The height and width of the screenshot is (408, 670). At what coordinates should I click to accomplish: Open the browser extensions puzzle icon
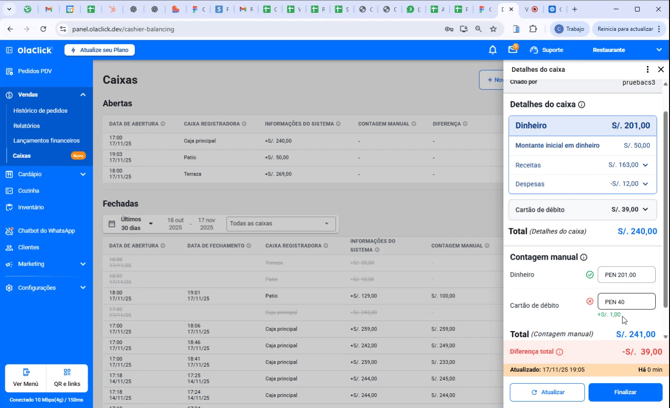[x=533, y=29]
